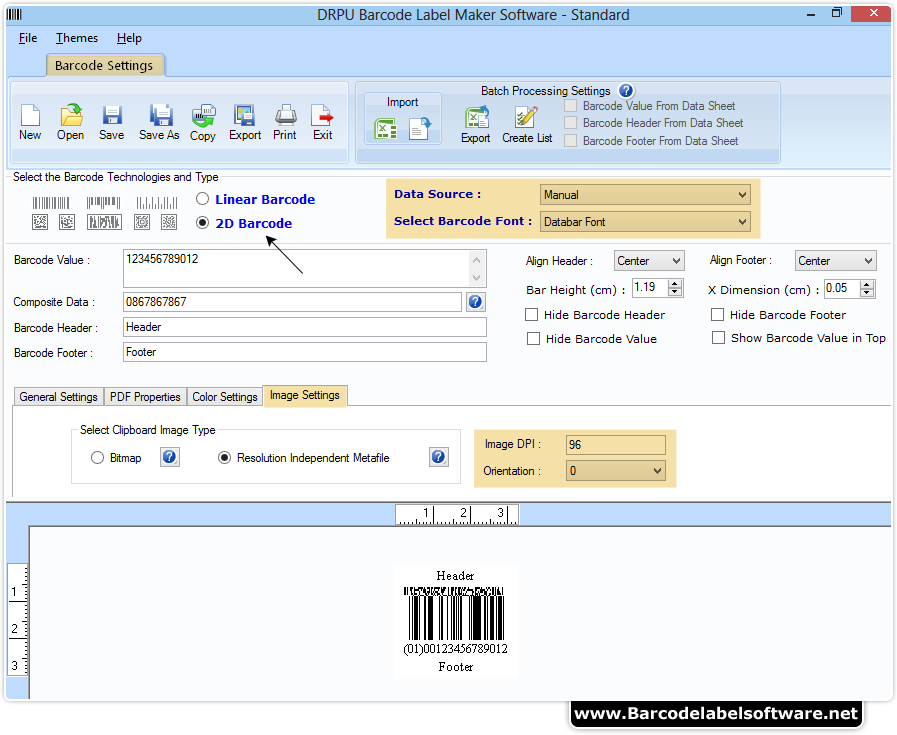Open the Orientation dropdown
897x735 pixels.
point(616,471)
